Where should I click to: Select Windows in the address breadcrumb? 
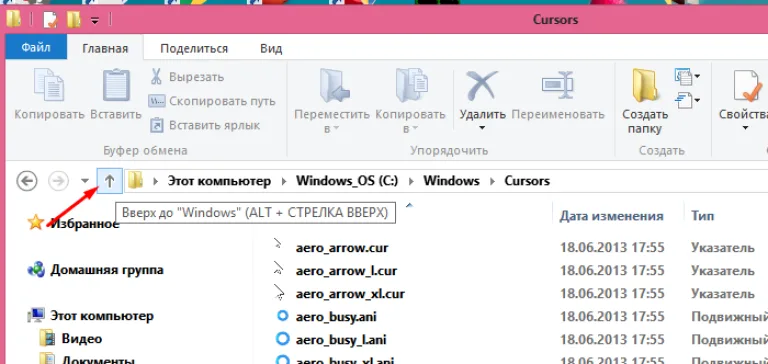pos(451,181)
